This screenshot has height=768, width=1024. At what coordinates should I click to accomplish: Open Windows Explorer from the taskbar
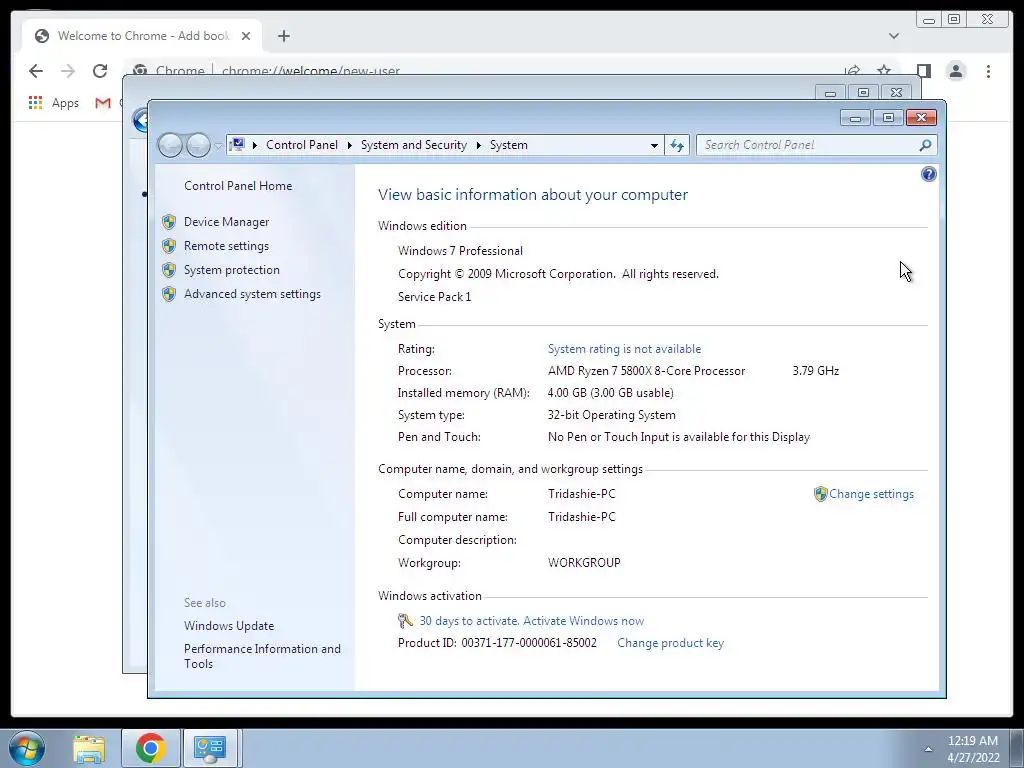point(89,748)
